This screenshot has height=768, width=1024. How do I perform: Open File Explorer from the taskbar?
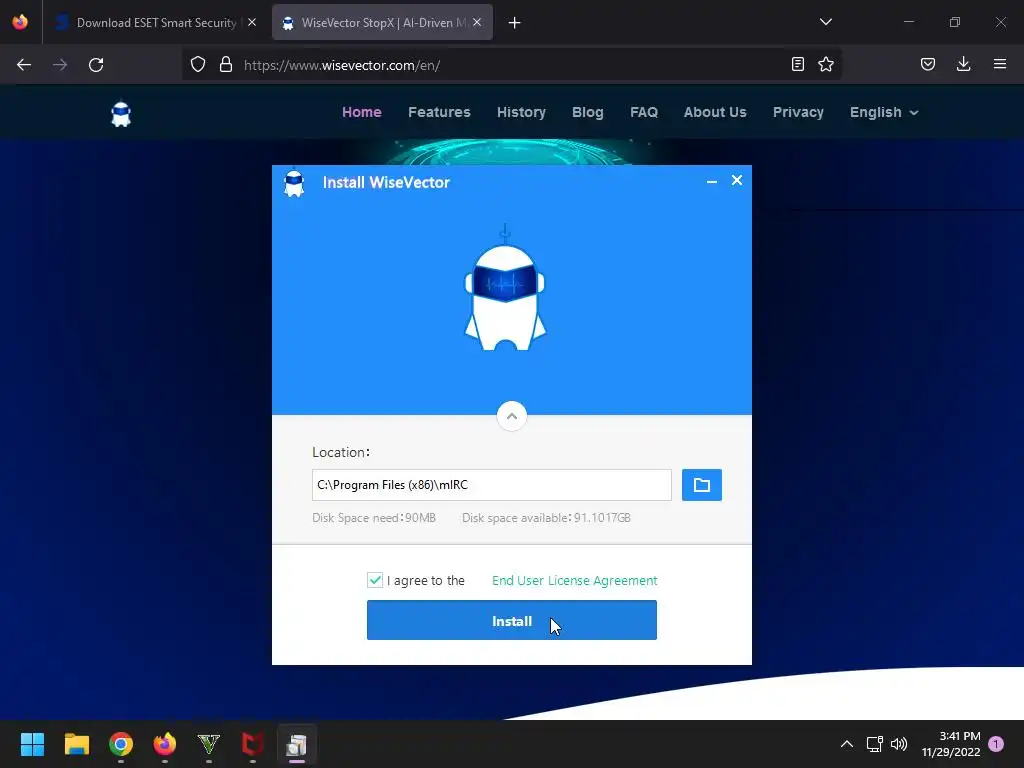click(x=76, y=744)
